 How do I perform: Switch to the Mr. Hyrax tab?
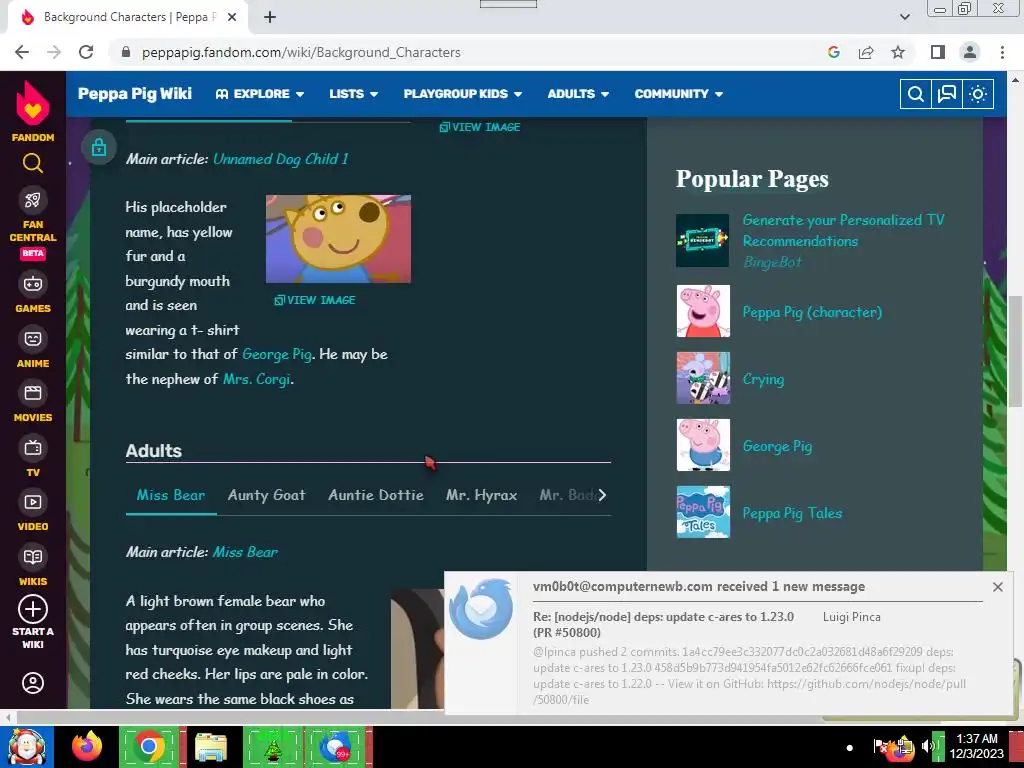[x=481, y=496]
